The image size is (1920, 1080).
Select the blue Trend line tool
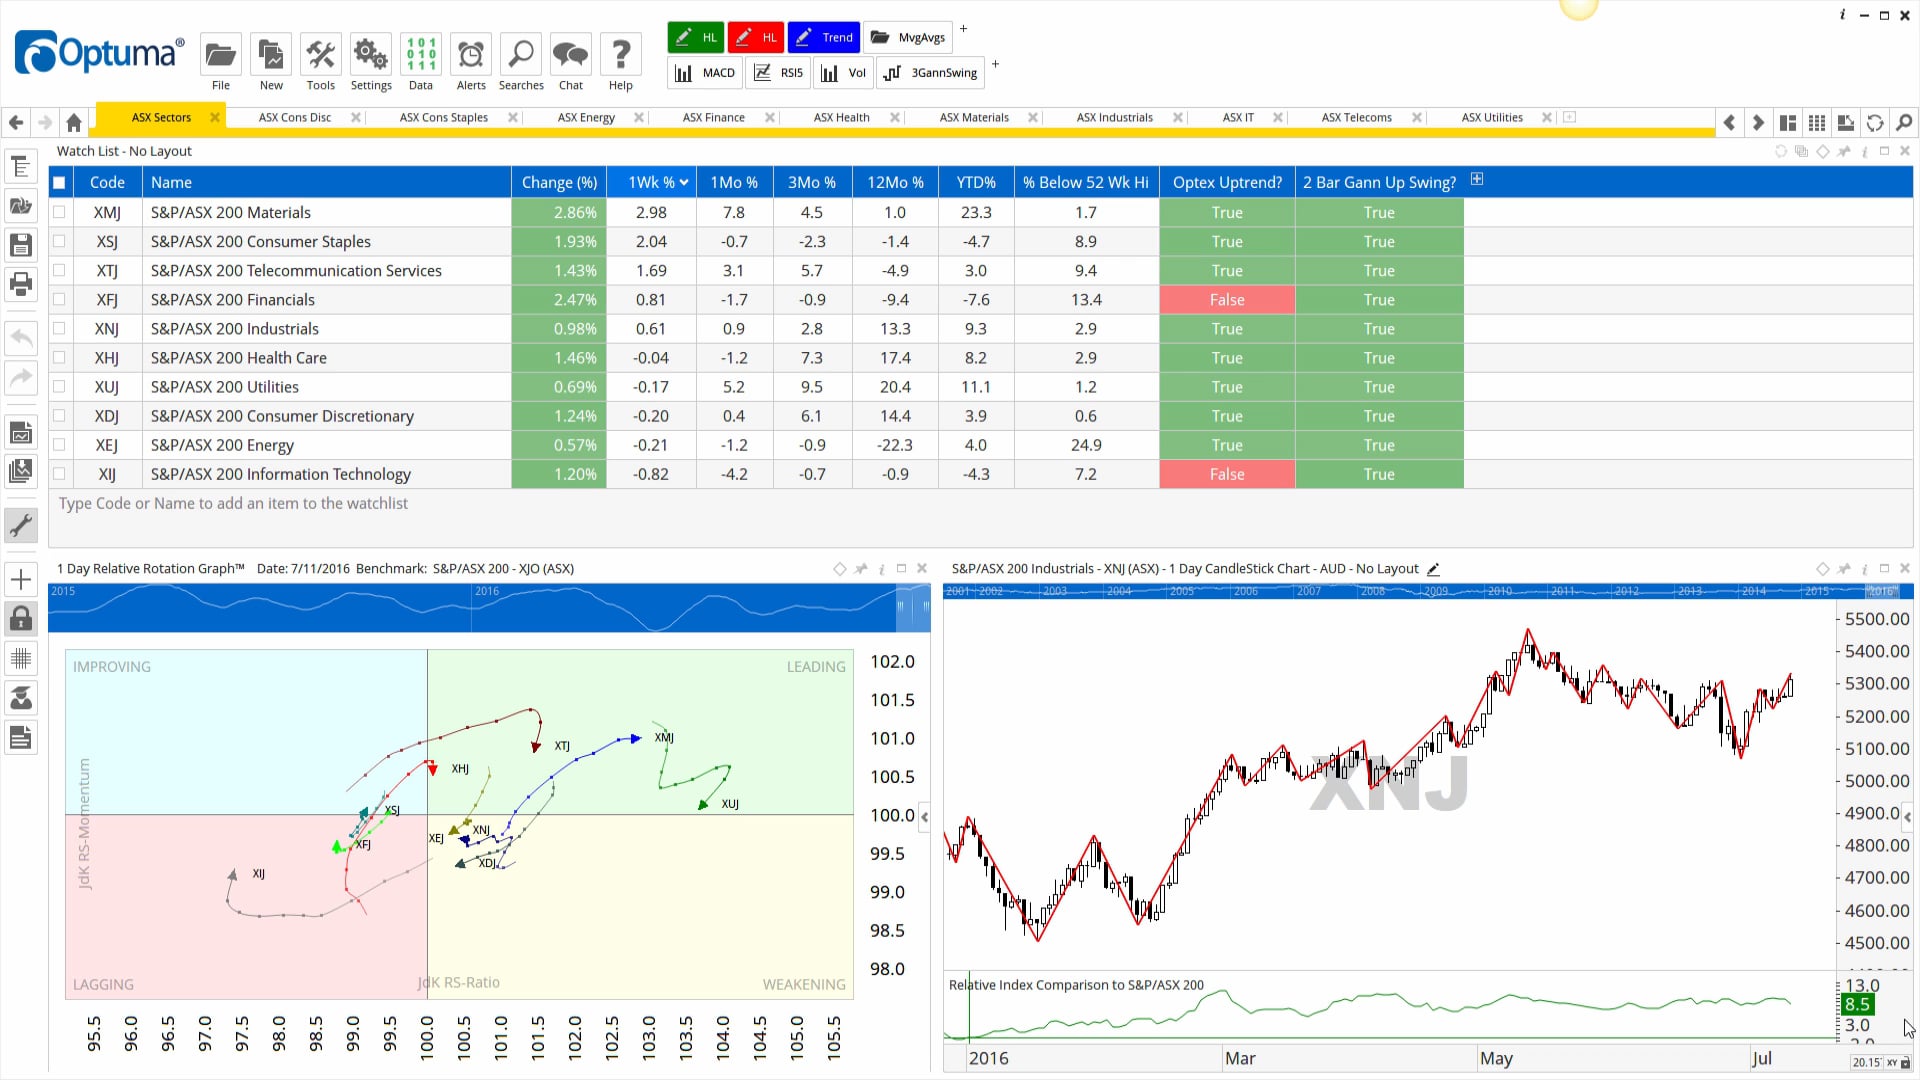tap(824, 37)
